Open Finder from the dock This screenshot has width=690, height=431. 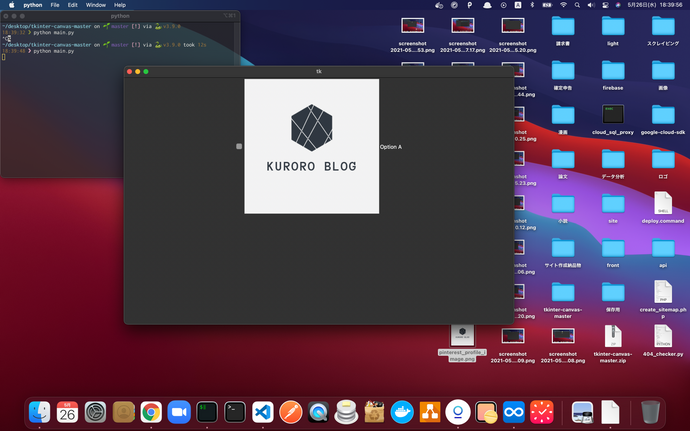(x=40, y=413)
